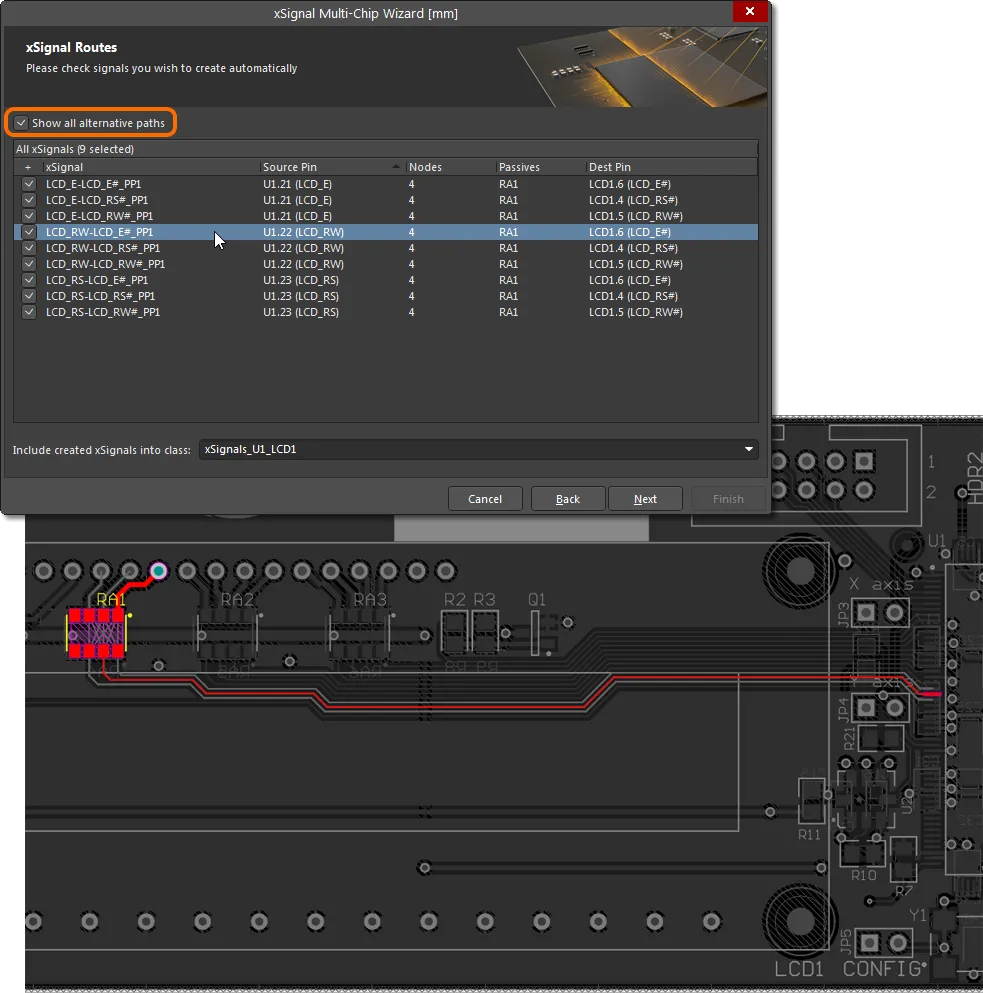Select the RA3 resistor array footprint

(359, 633)
